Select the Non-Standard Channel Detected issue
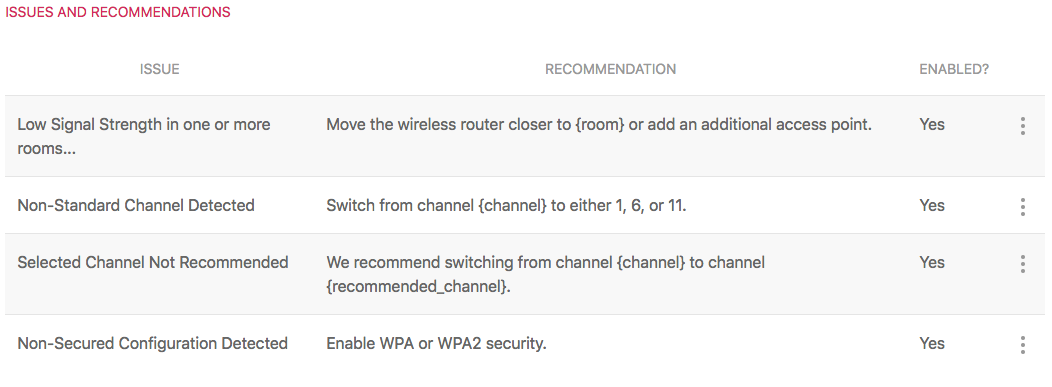The image size is (1052, 387). coord(136,205)
